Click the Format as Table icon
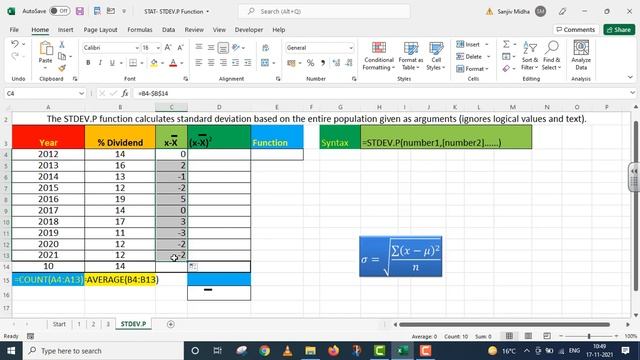 click(x=411, y=48)
